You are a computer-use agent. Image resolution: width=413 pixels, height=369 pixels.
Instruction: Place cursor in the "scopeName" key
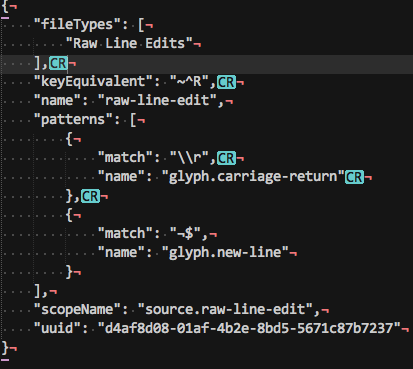click(77, 309)
